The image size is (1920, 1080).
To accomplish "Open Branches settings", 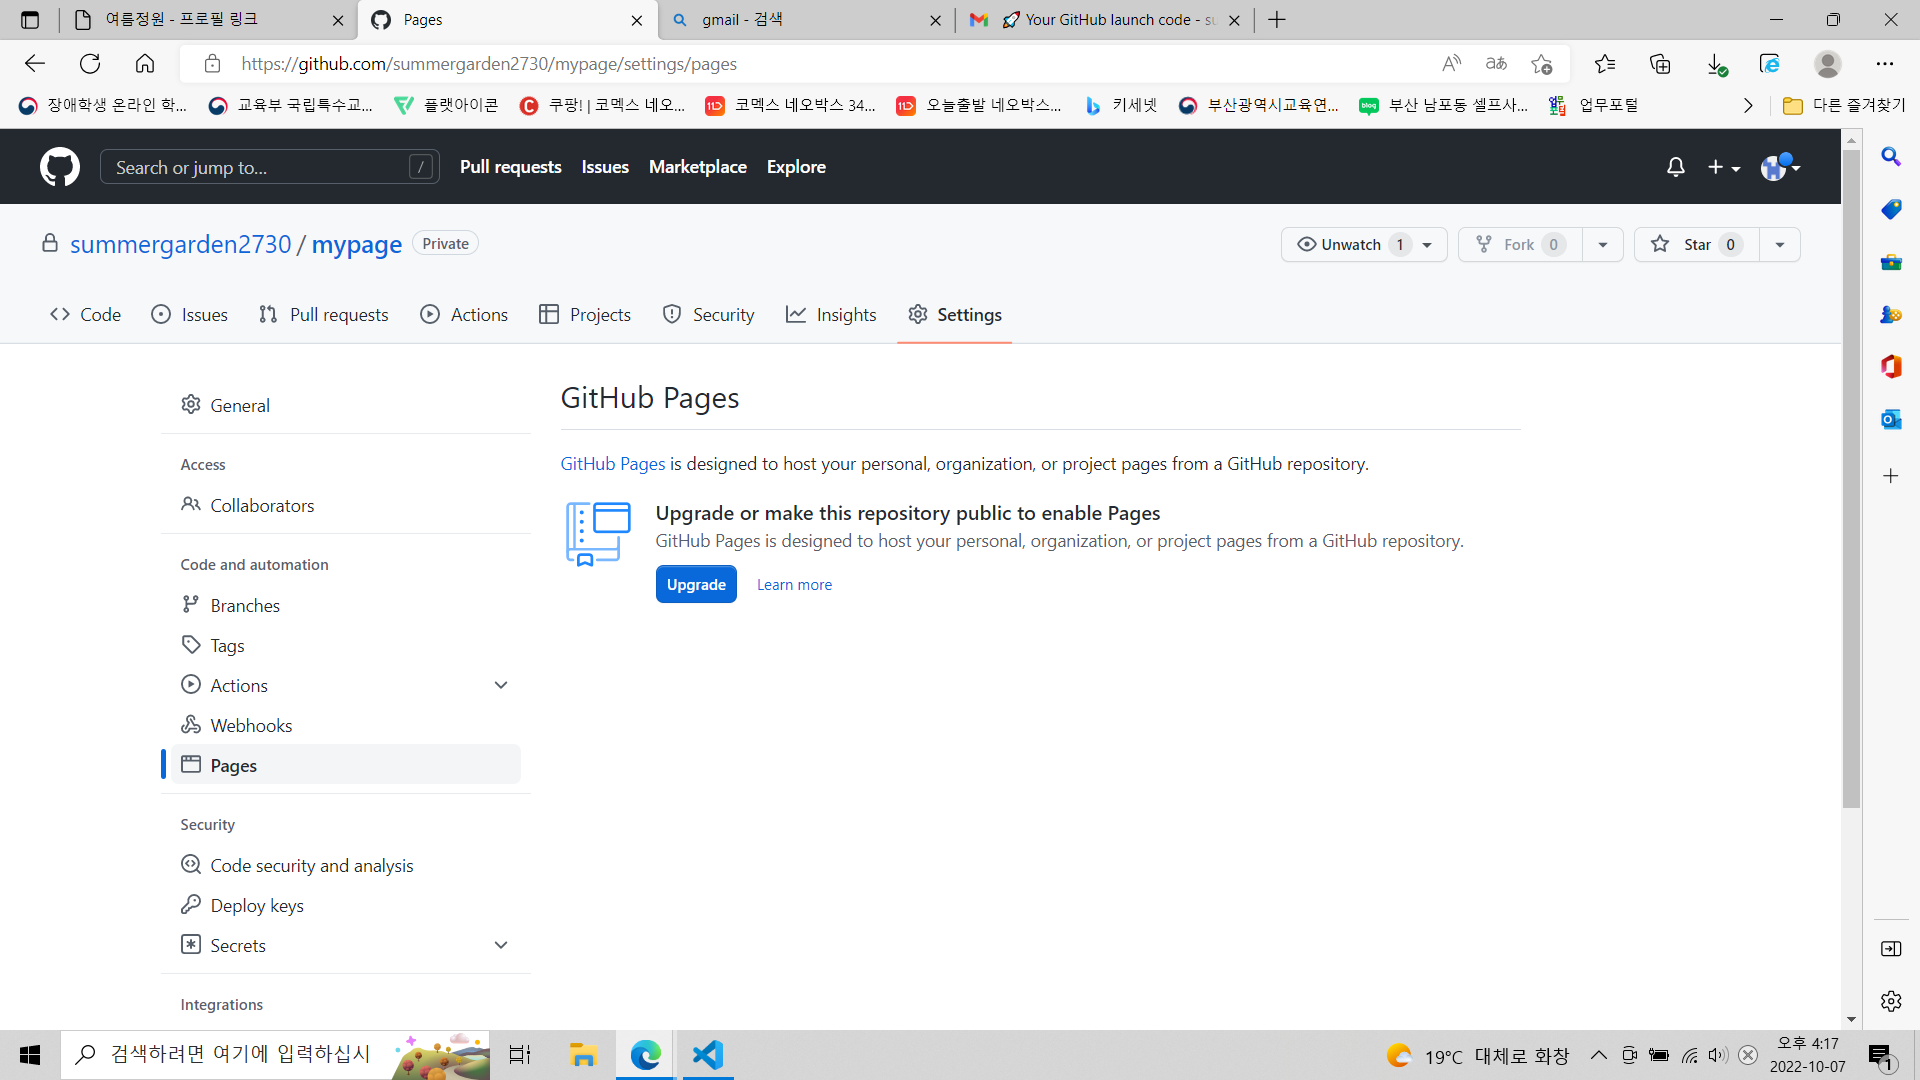I will [x=346, y=605].
